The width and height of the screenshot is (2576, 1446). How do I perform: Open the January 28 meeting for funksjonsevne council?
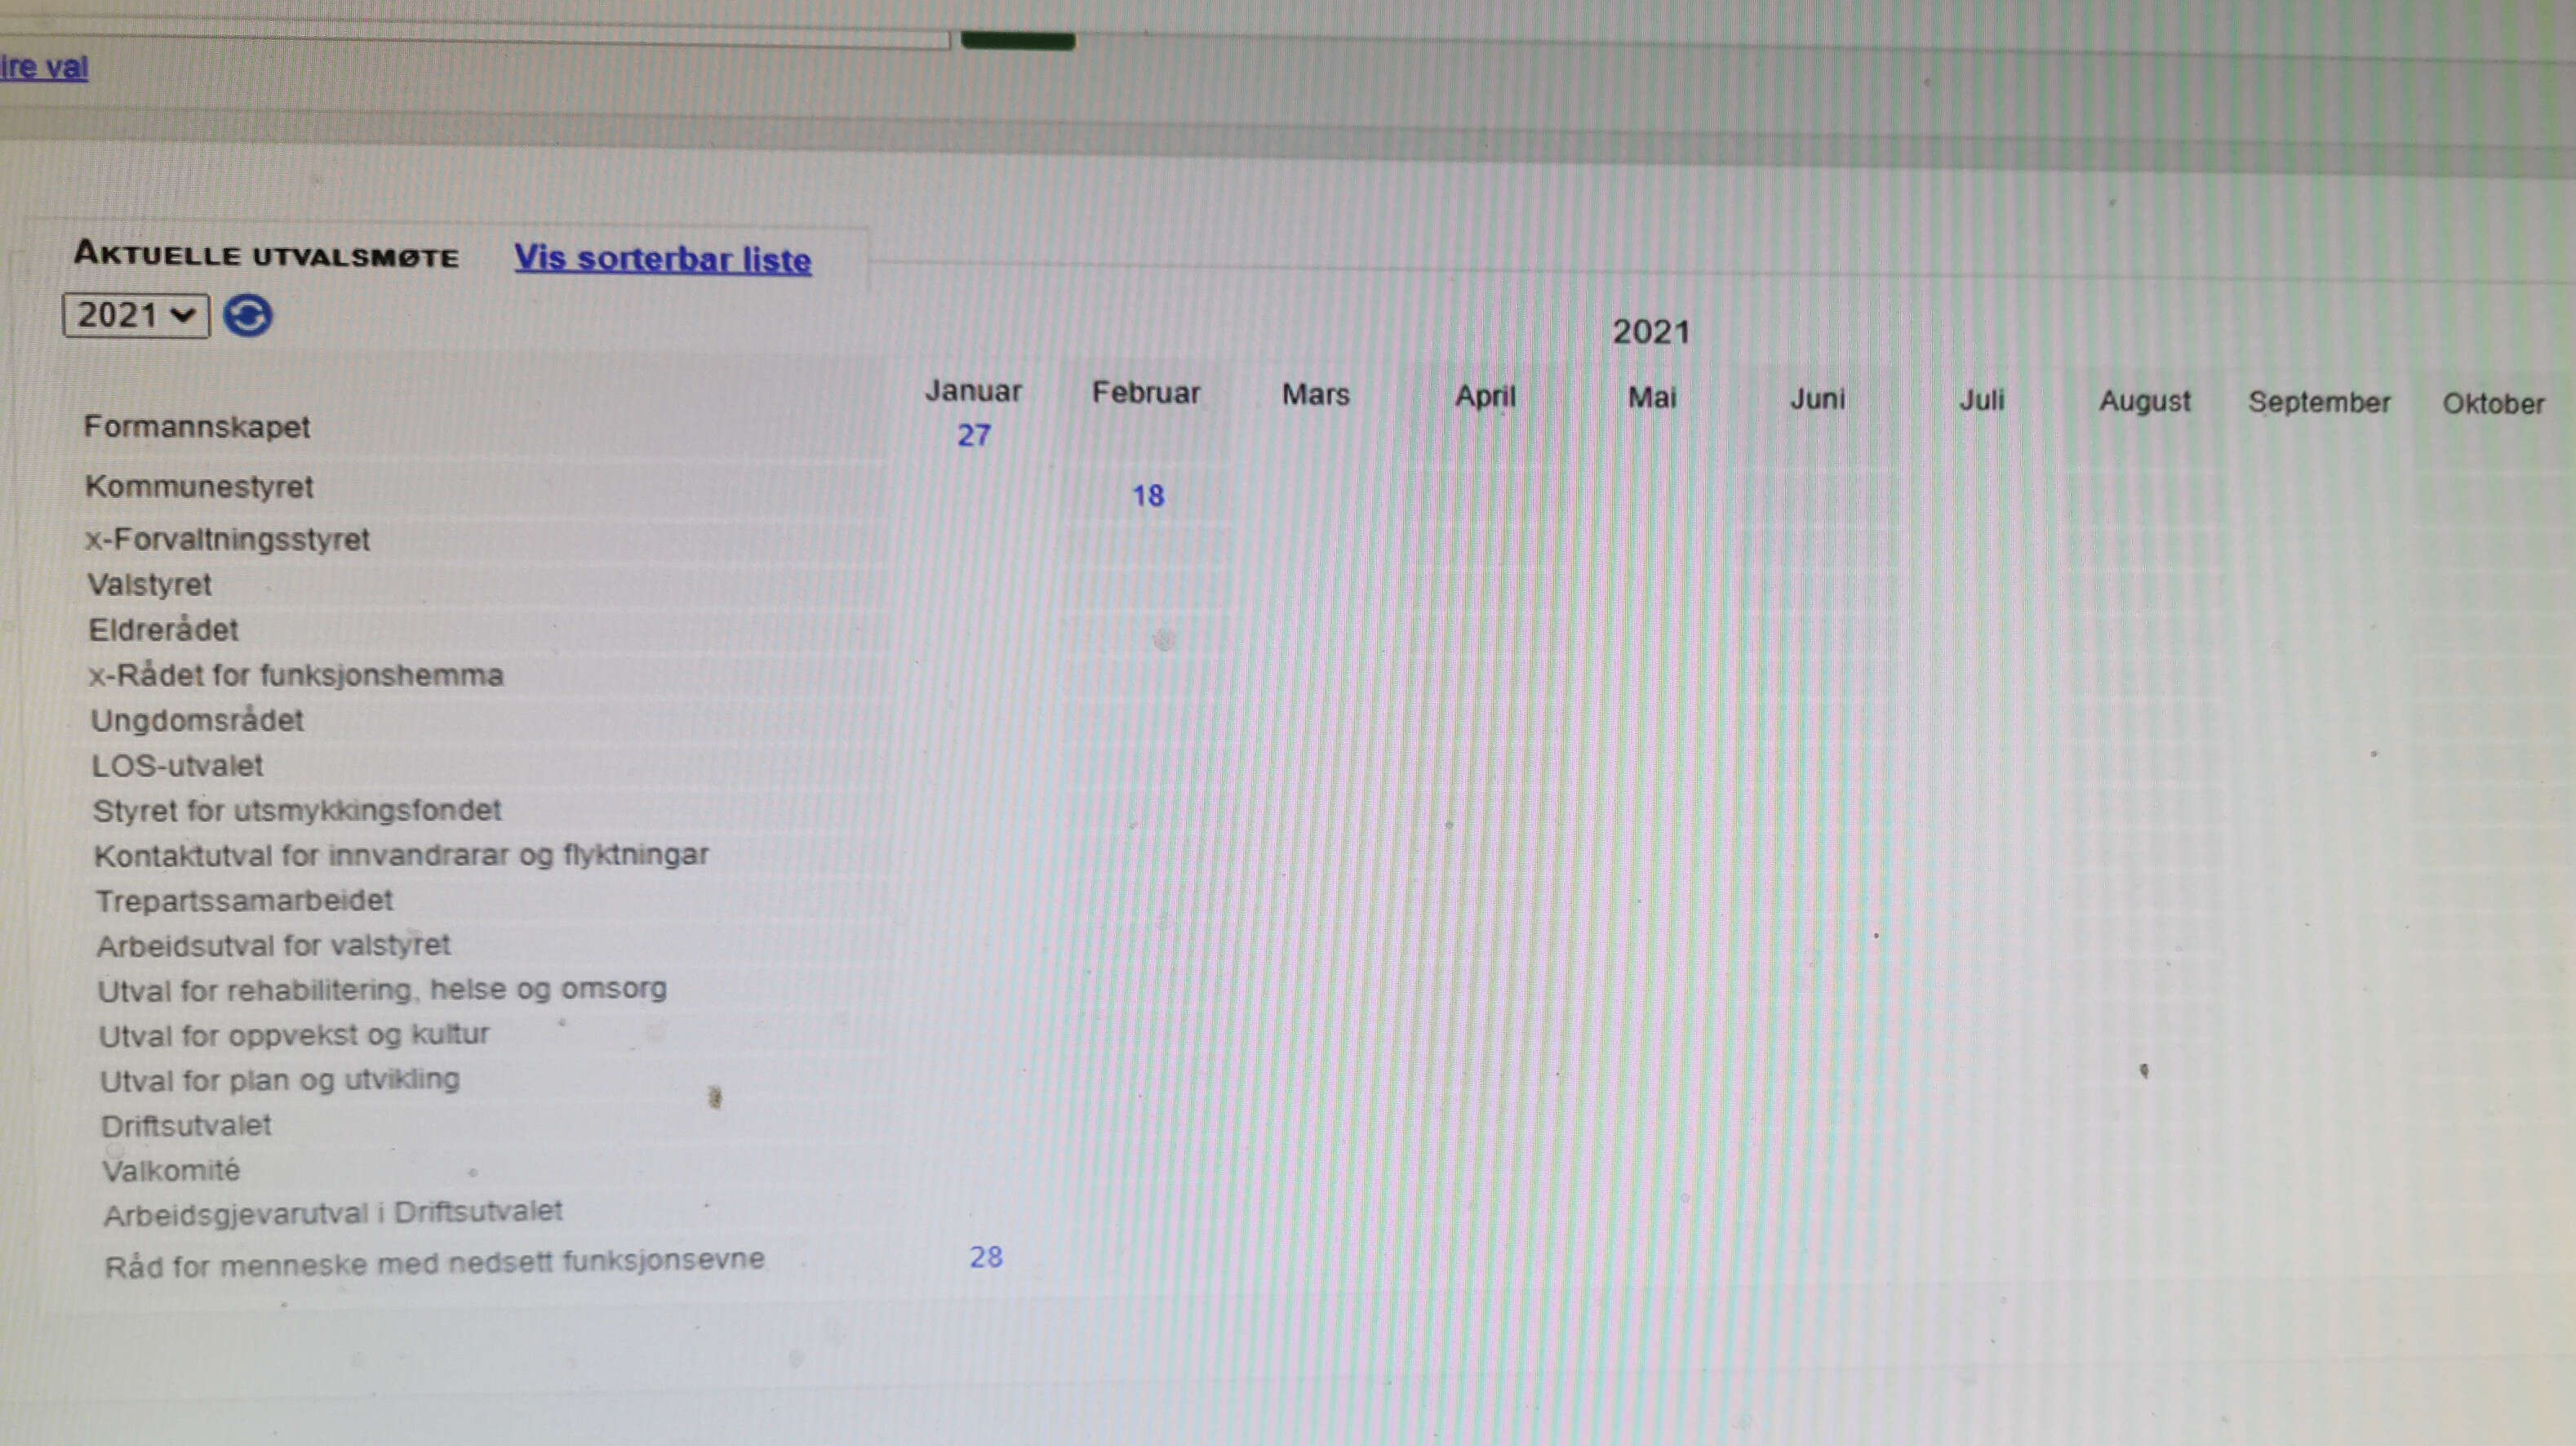(985, 1256)
